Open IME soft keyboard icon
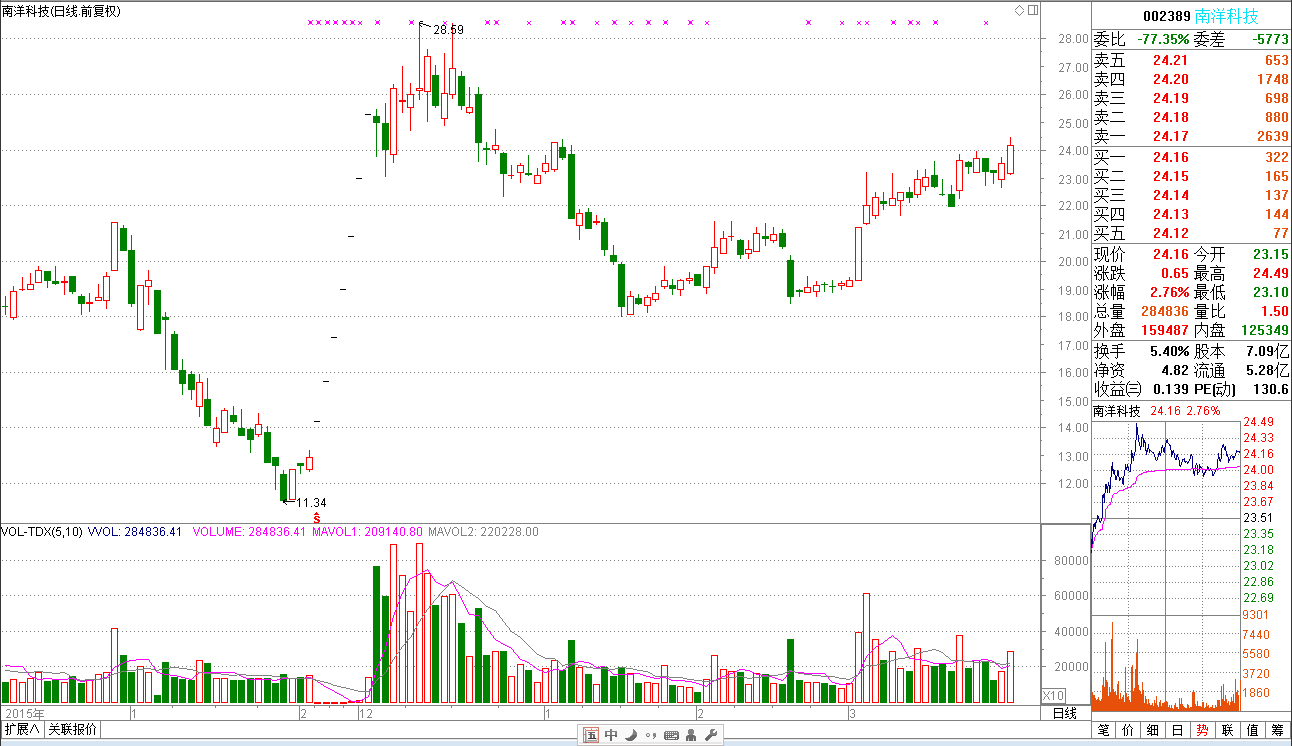This screenshot has width=1292, height=746. 671,736
